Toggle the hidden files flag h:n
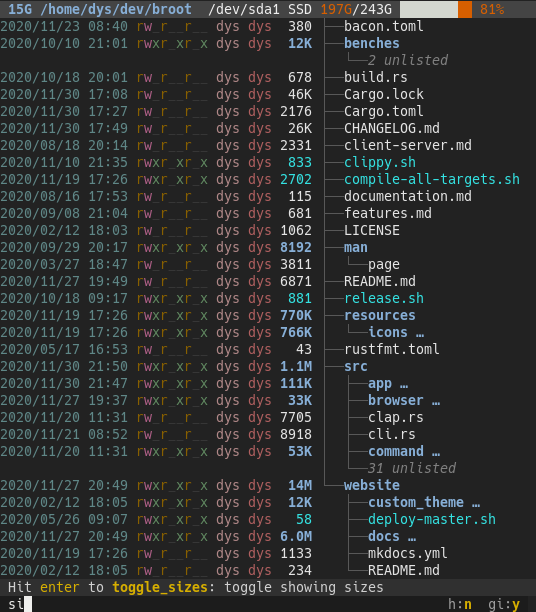The height and width of the screenshot is (612, 536). [x=459, y=604]
